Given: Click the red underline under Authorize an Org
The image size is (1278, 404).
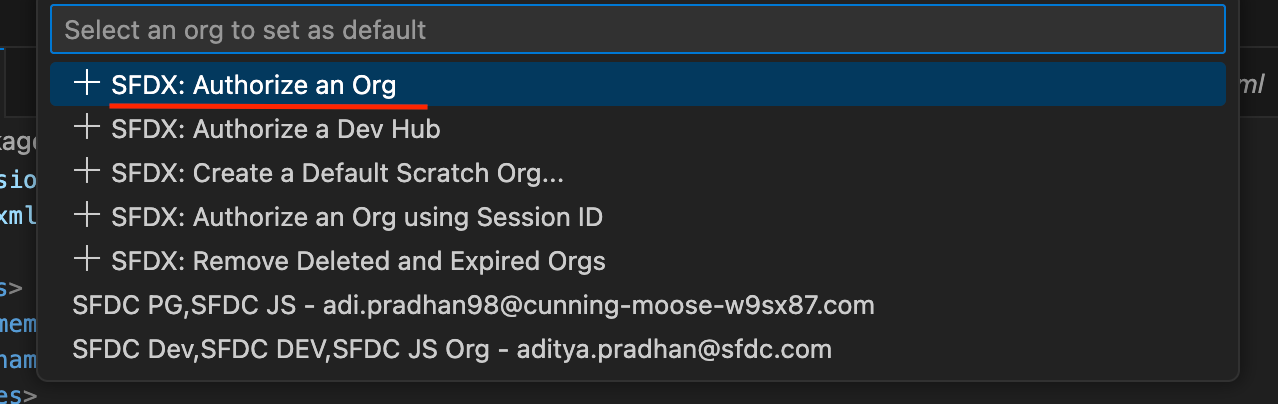Looking at the screenshot, I should (269, 103).
